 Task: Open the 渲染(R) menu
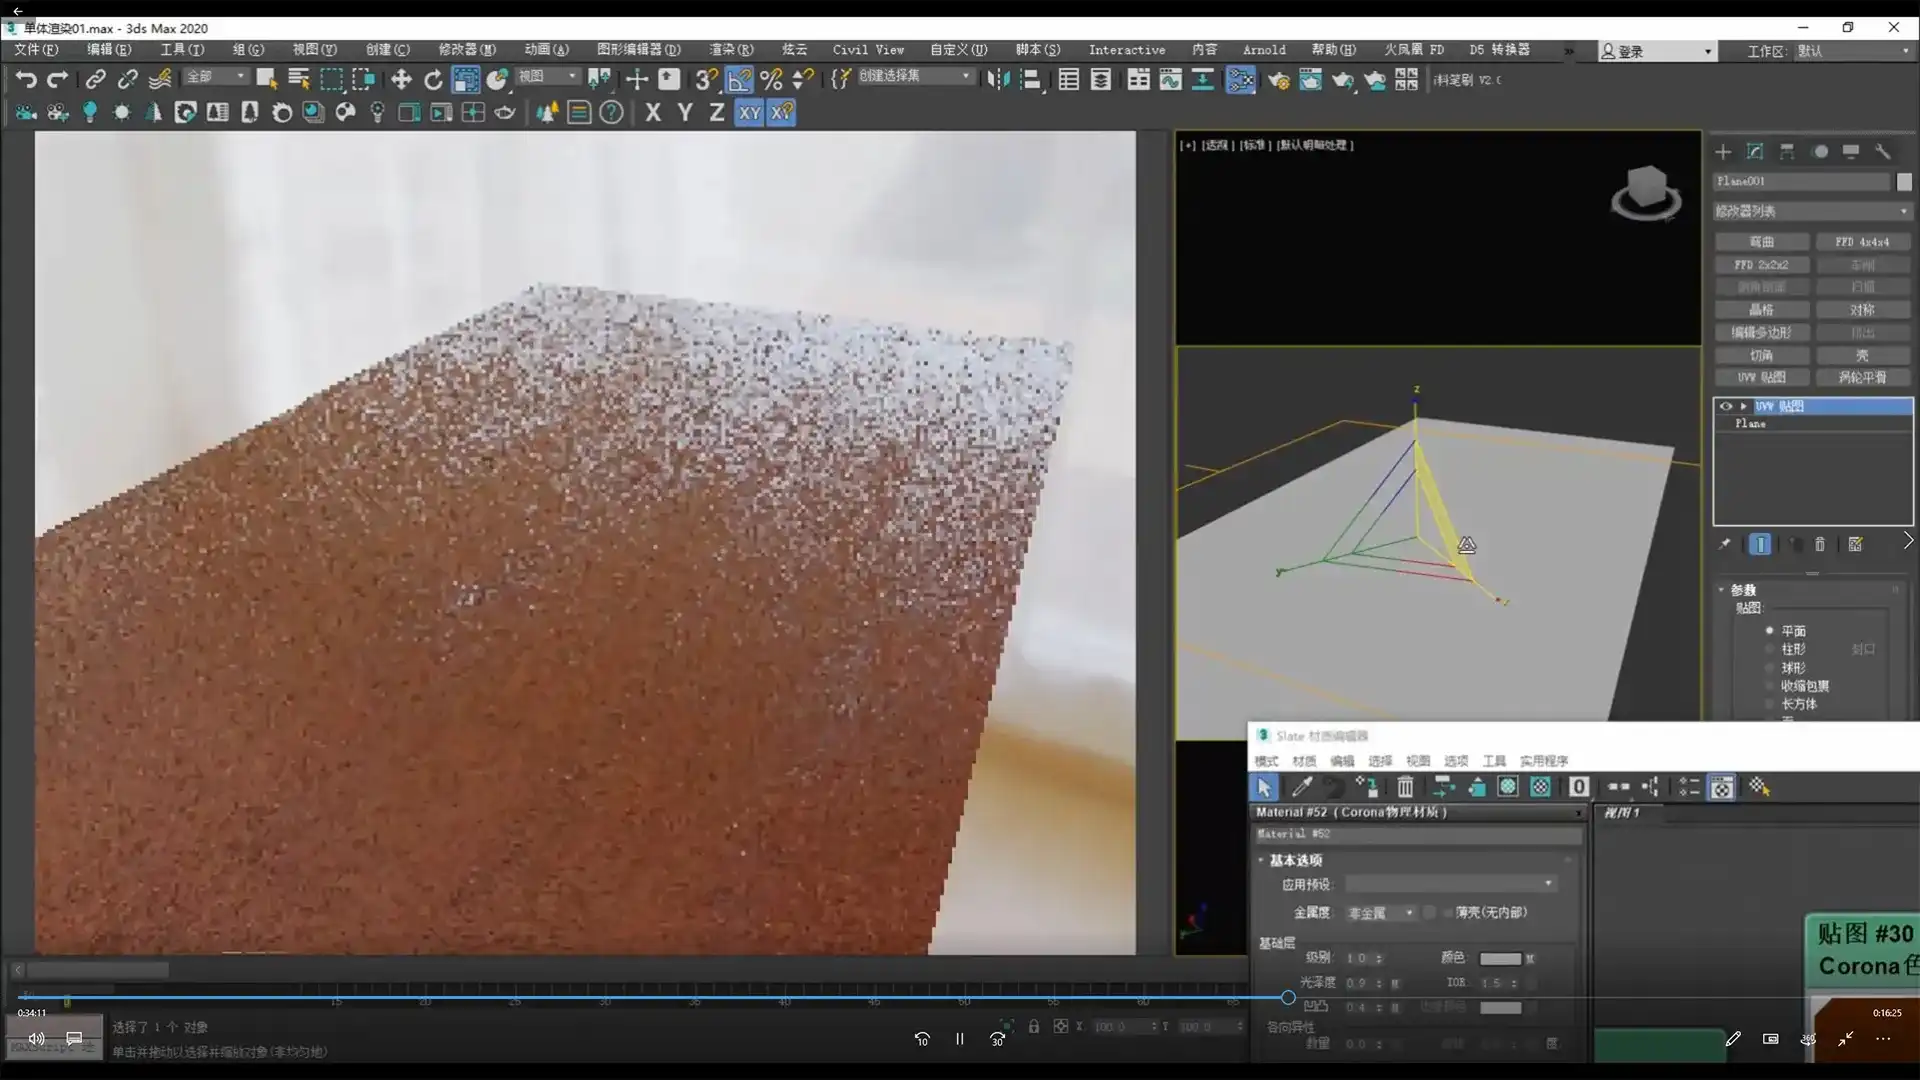tap(731, 49)
